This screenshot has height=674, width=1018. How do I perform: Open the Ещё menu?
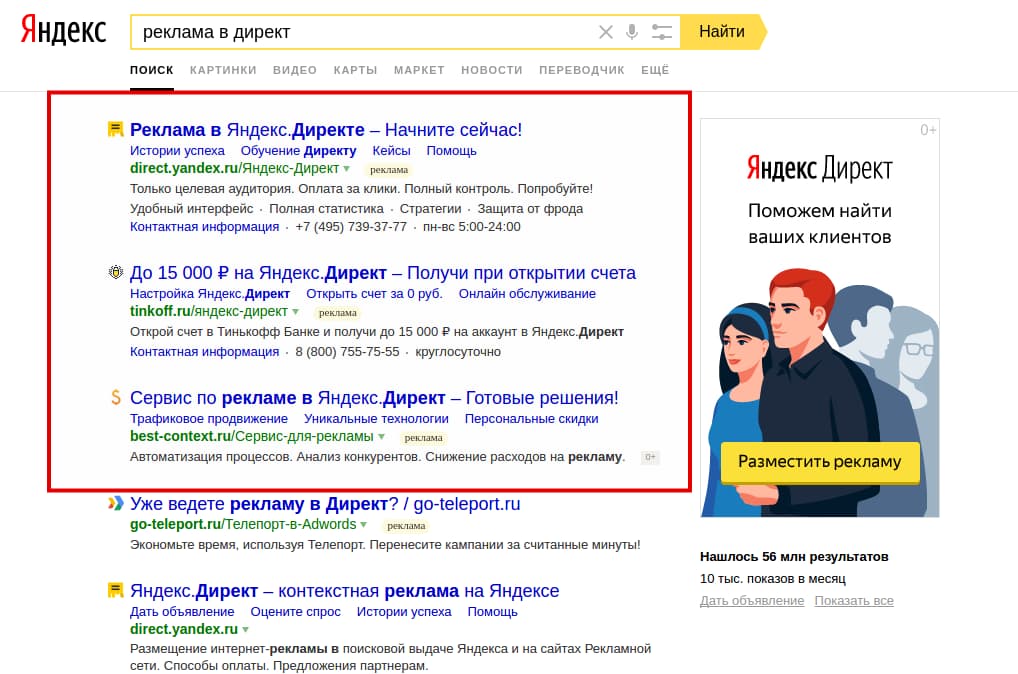(653, 70)
